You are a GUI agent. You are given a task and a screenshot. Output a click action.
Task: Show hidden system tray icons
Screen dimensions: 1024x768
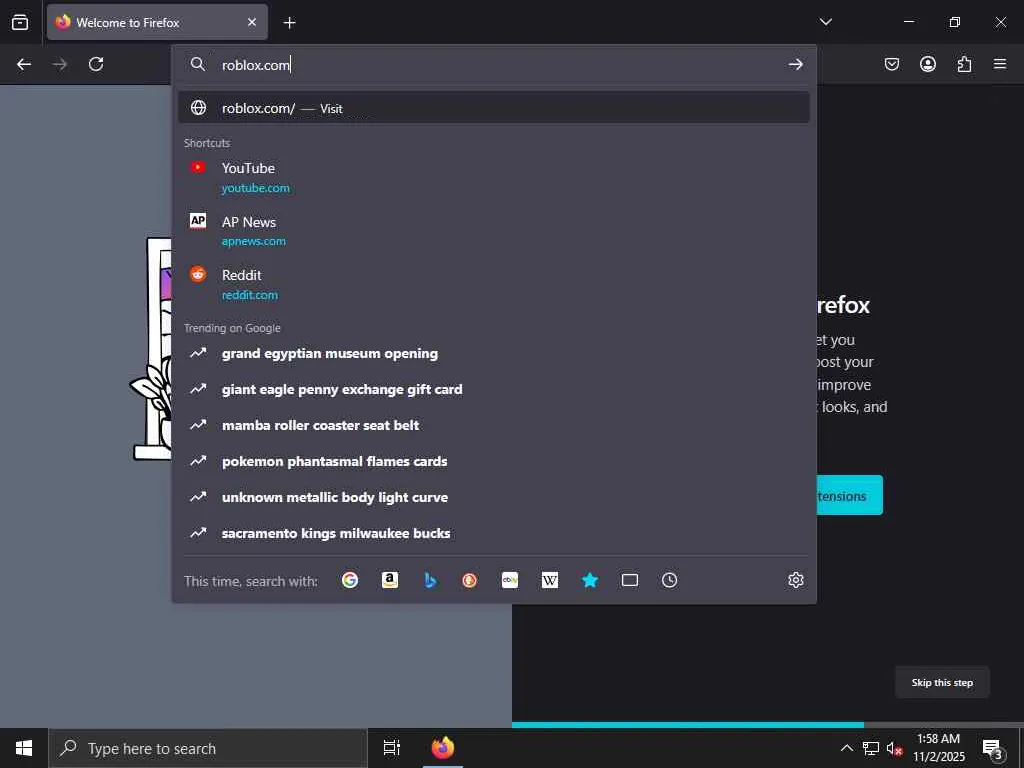(846, 748)
